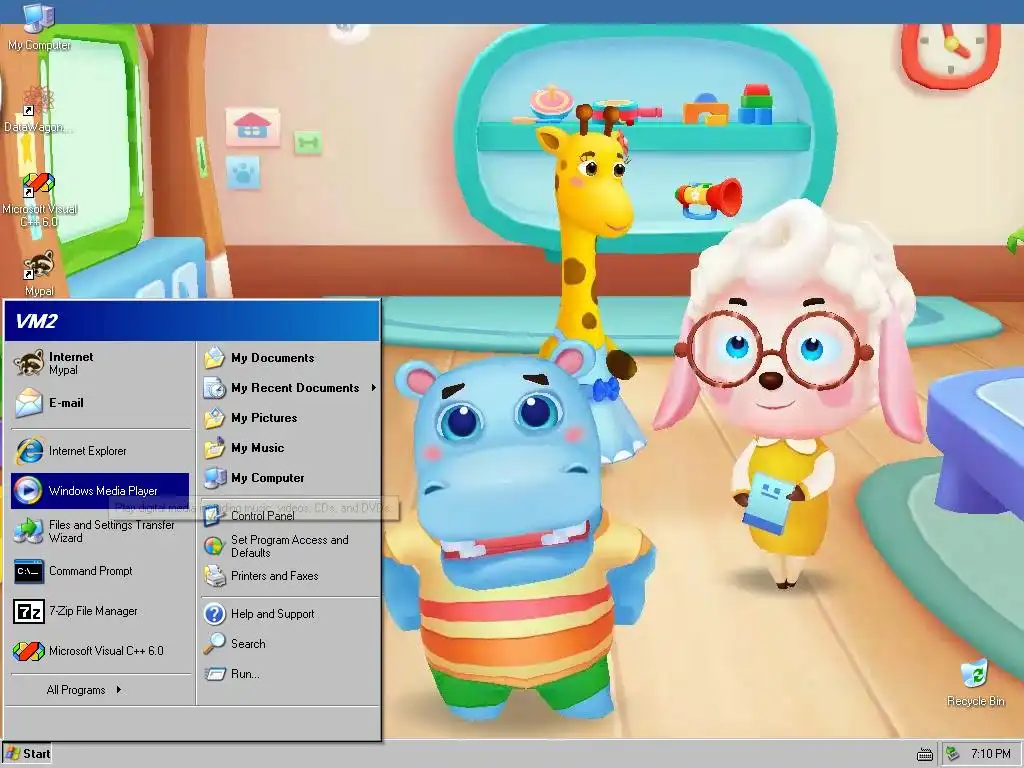This screenshot has height=768, width=1024.
Task: Open the Internet Mypal menu entry
Action: 101,363
